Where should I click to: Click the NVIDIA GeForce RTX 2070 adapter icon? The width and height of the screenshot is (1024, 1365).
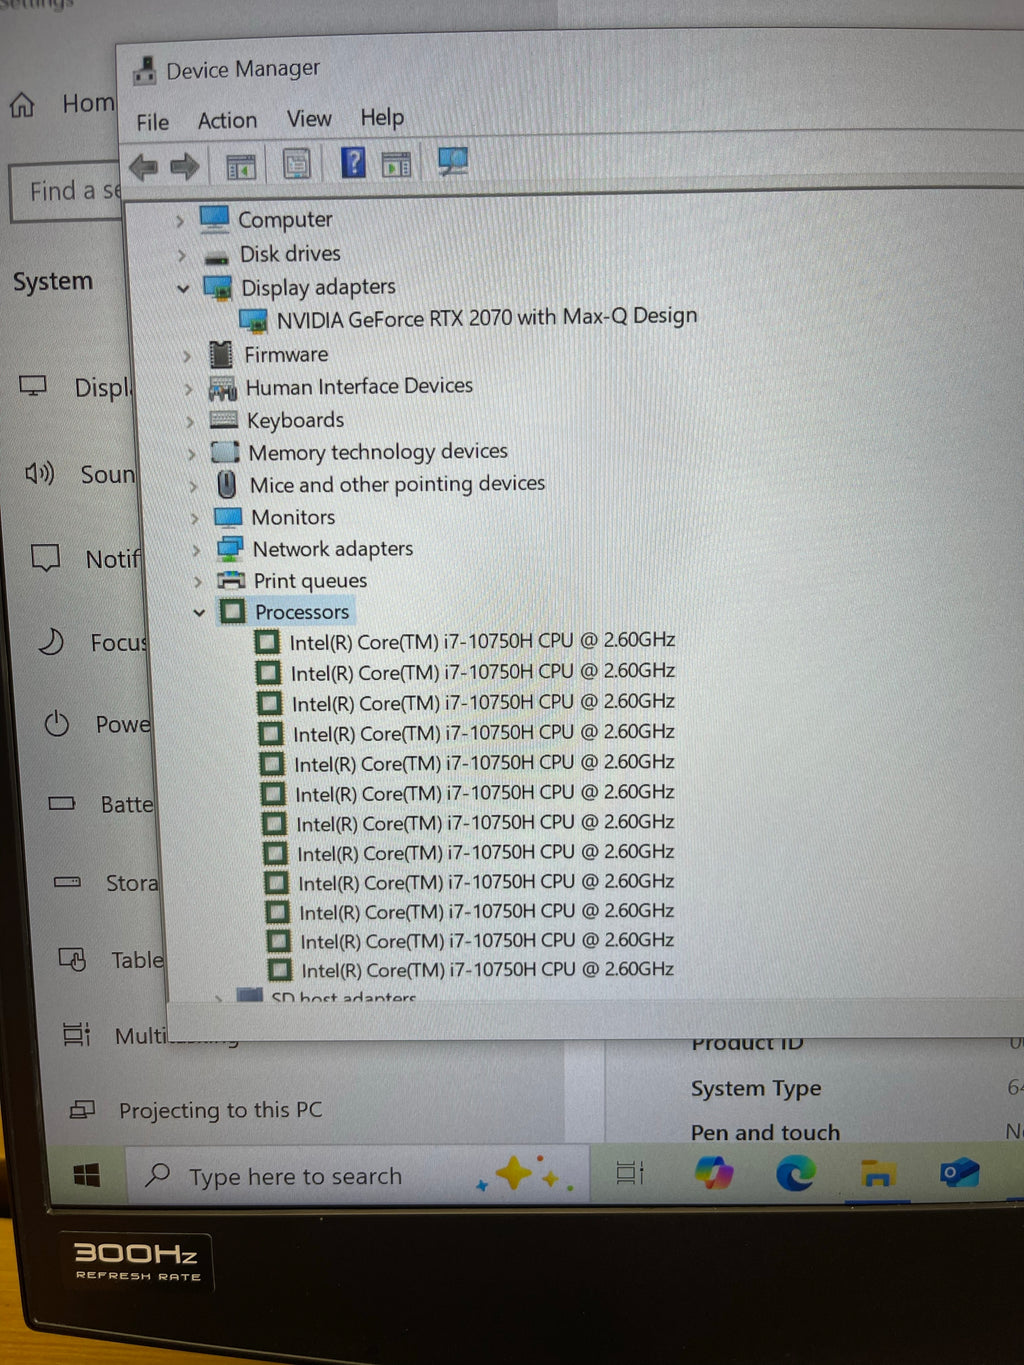click(x=253, y=321)
